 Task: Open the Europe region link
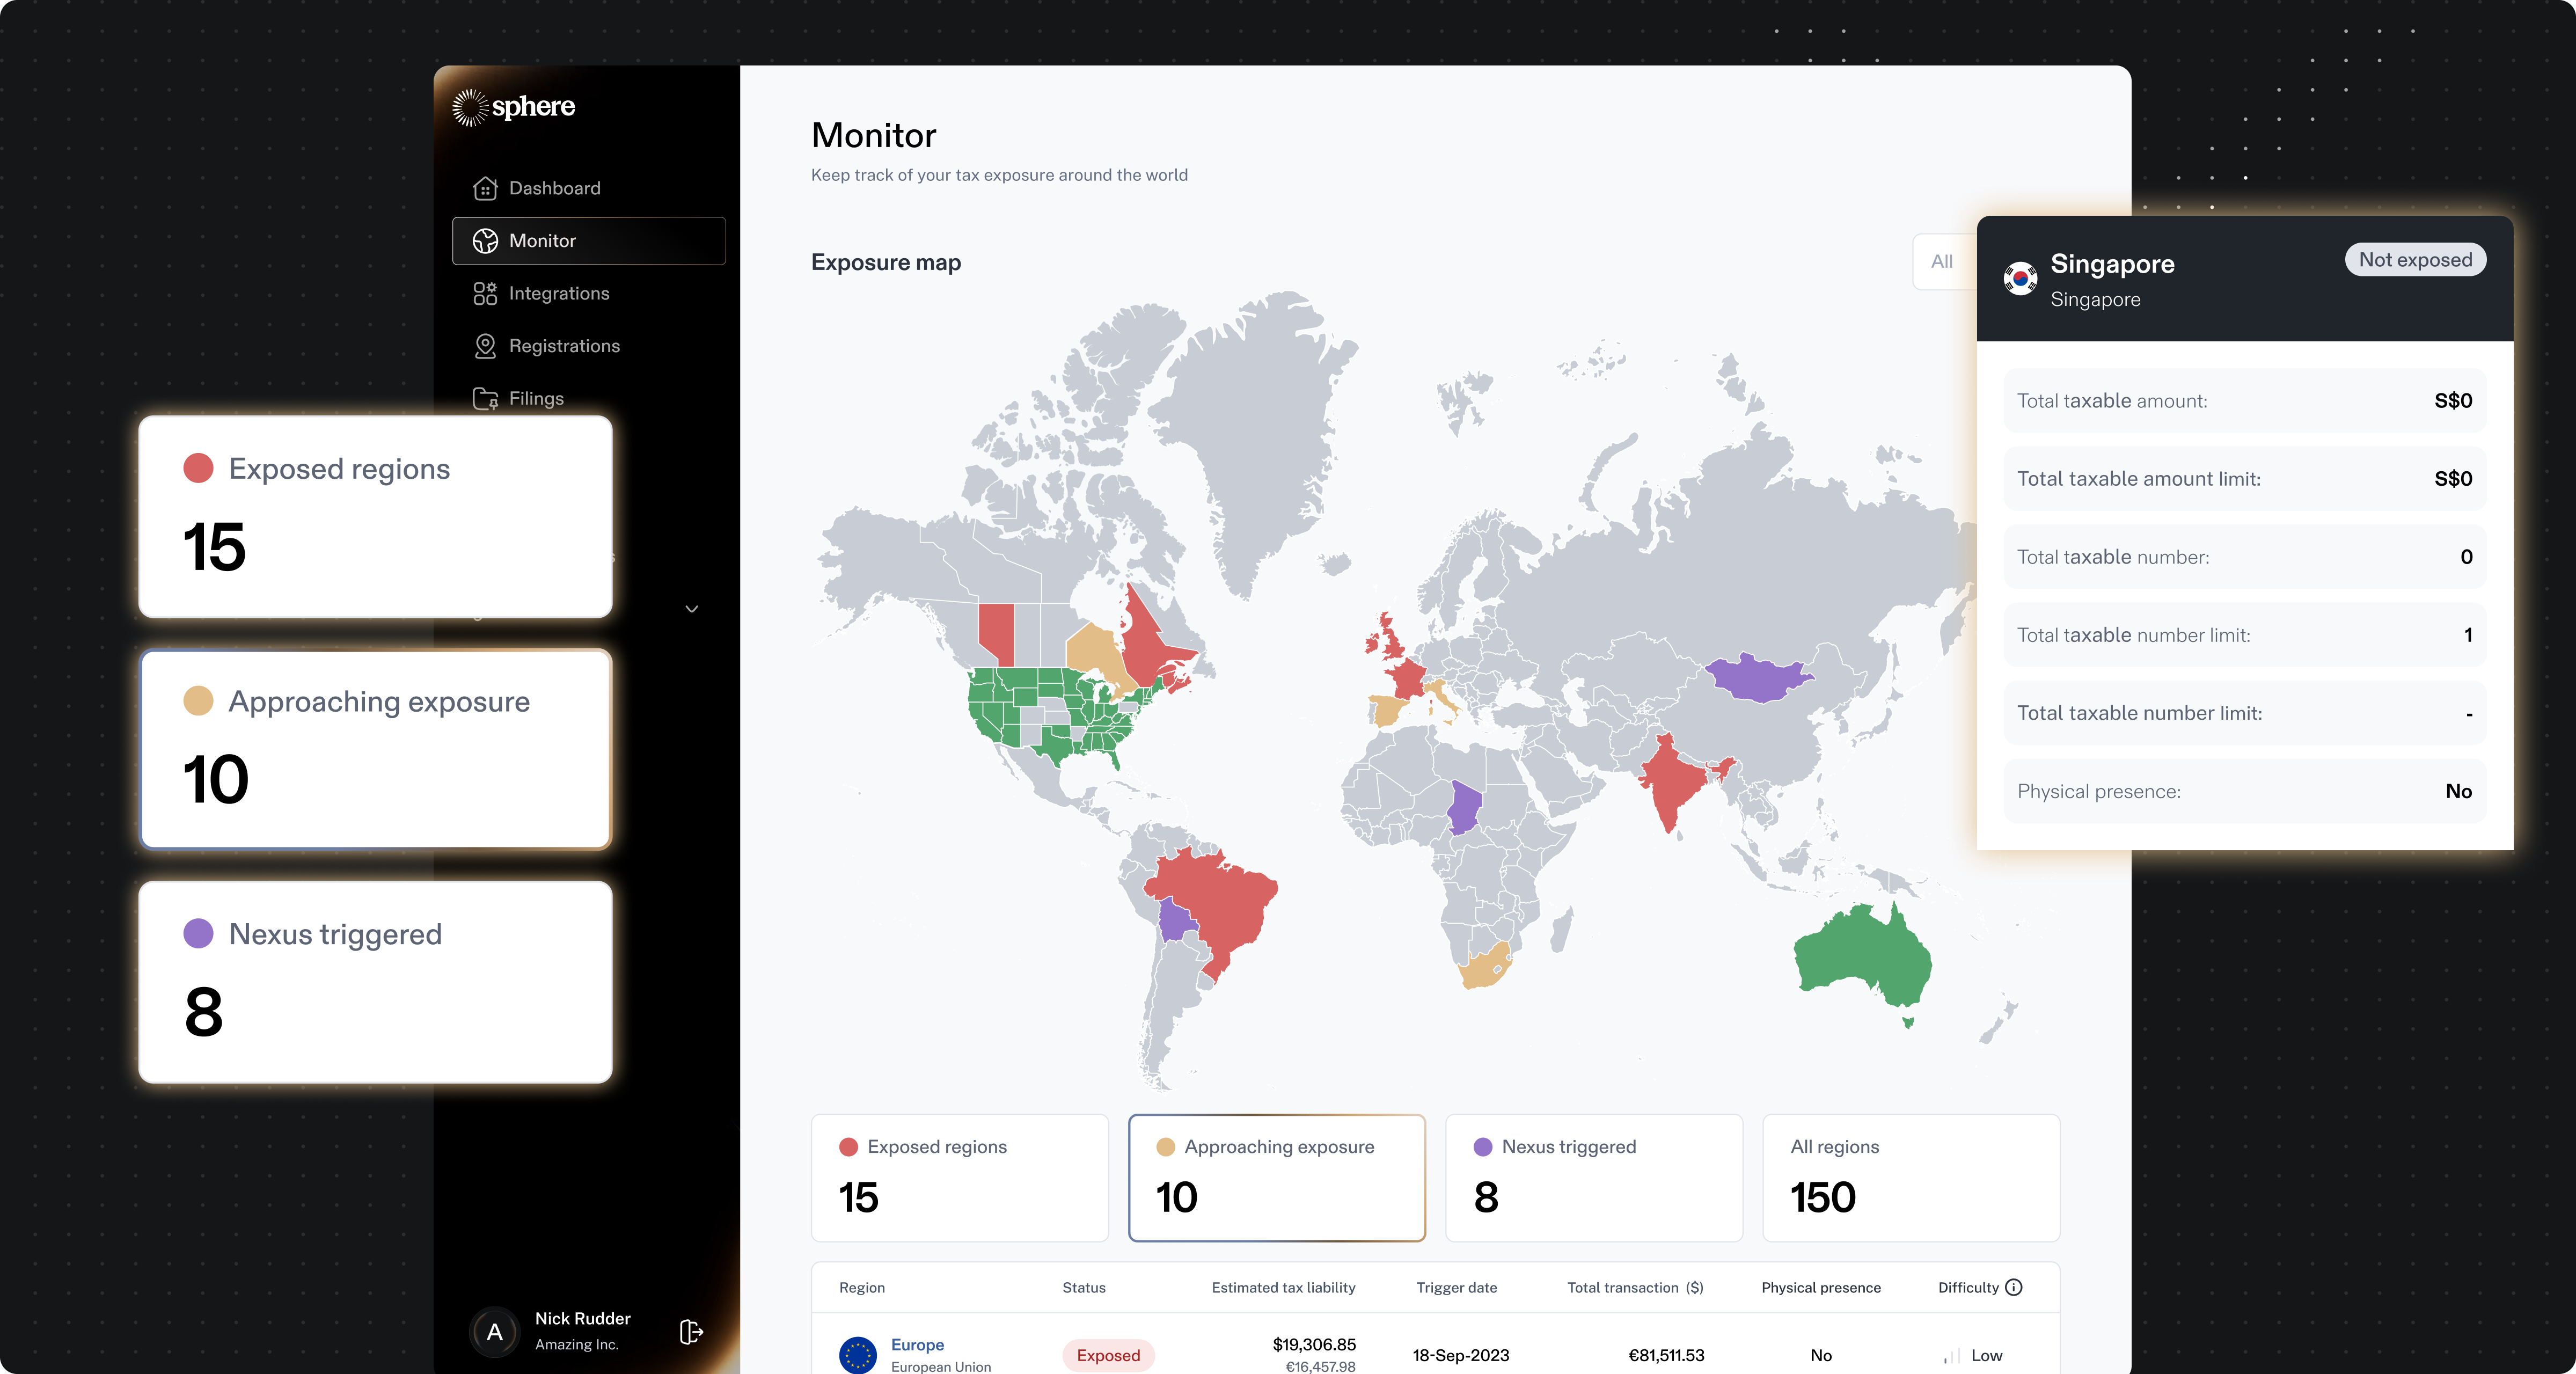pyautogui.click(x=917, y=1345)
